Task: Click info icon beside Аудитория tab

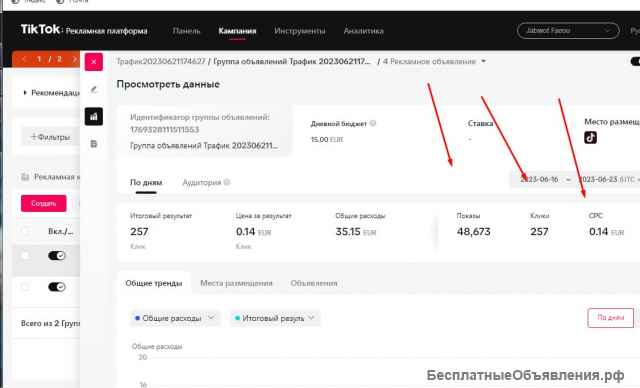Action: (227, 182)
